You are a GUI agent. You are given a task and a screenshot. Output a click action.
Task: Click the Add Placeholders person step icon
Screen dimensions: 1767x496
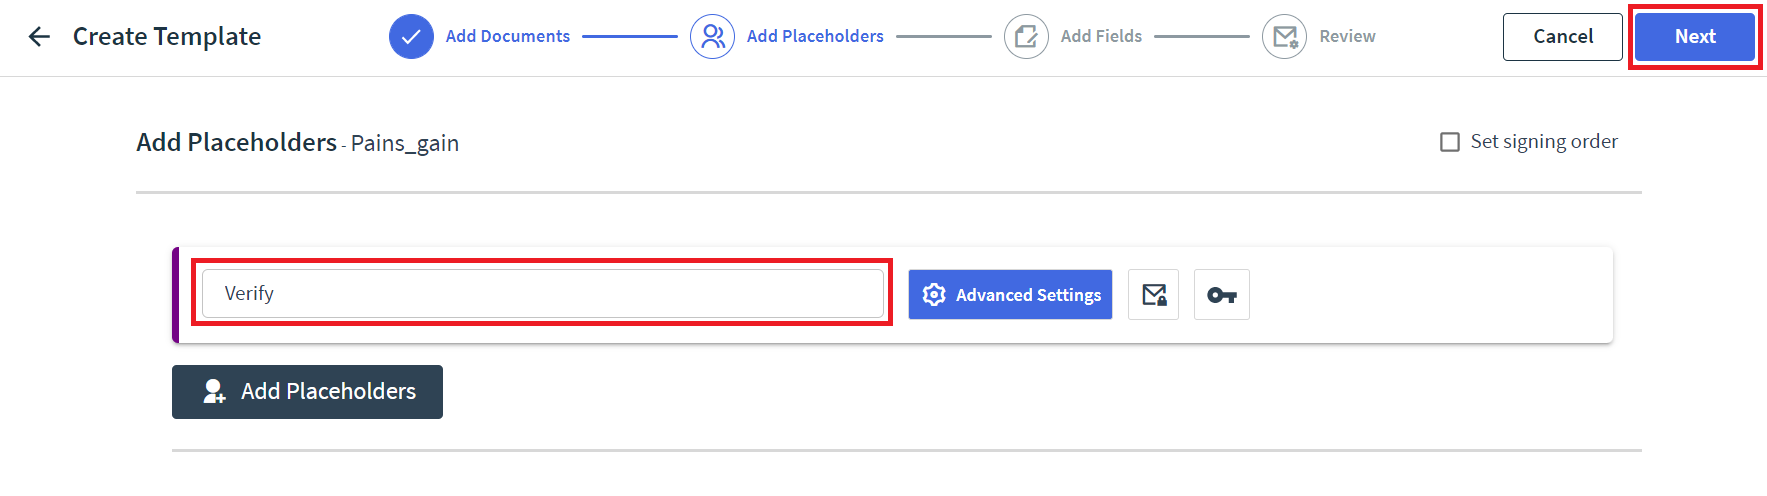point(712,37)
